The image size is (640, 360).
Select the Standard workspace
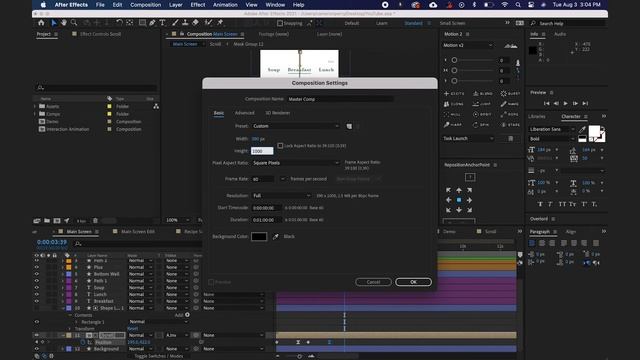pos(413,23)
